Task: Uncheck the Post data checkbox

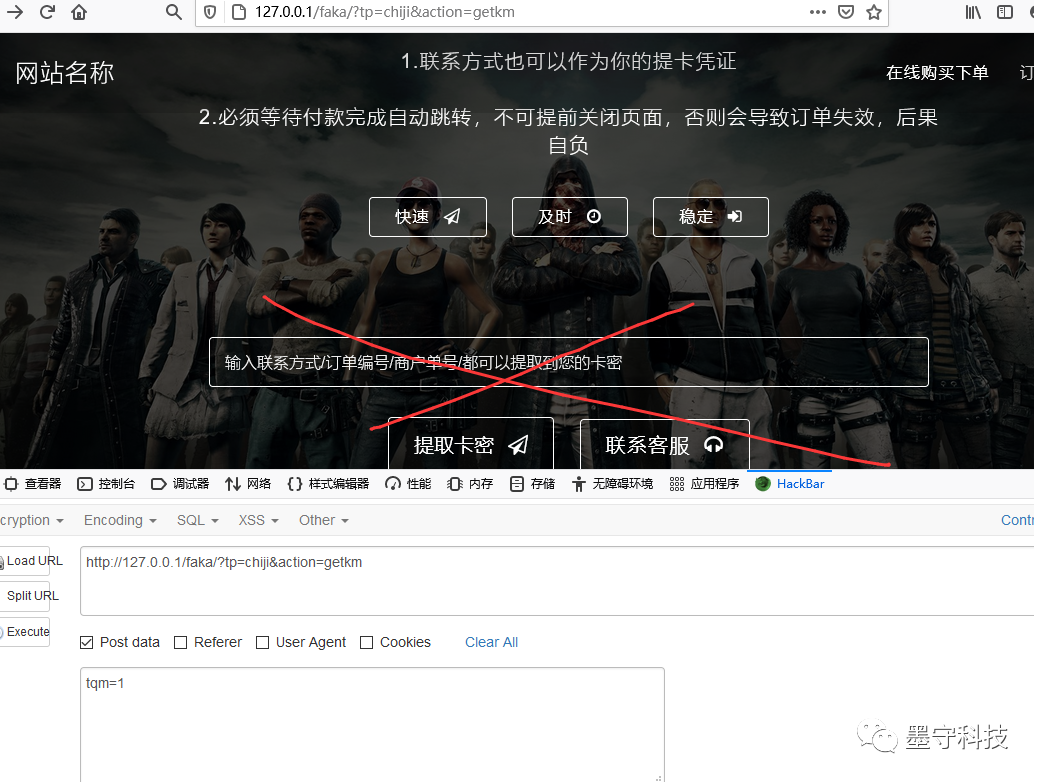Action: (86, 643)
